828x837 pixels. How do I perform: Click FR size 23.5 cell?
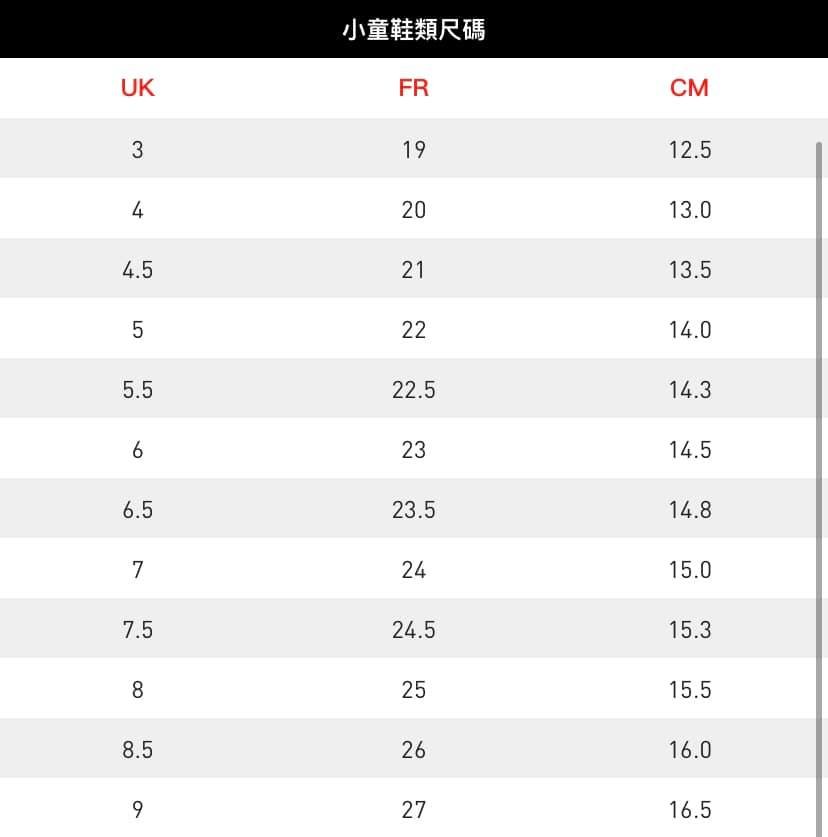click(x=413, y=510)
